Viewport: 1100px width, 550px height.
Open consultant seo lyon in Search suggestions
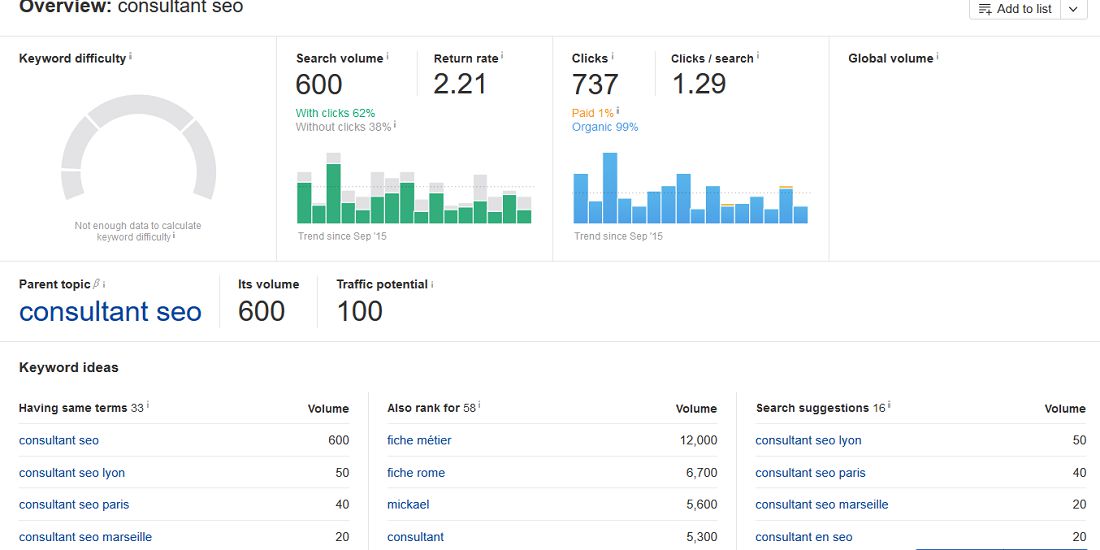pos(808,441)
